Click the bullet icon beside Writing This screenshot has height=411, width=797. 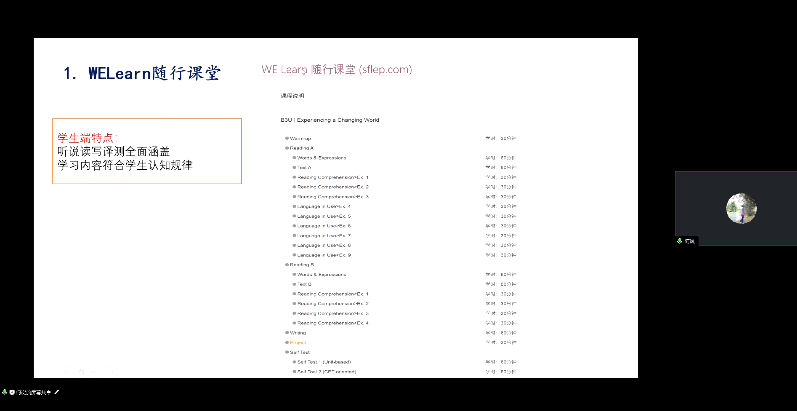pyautogui.click(x=286, y=333)
